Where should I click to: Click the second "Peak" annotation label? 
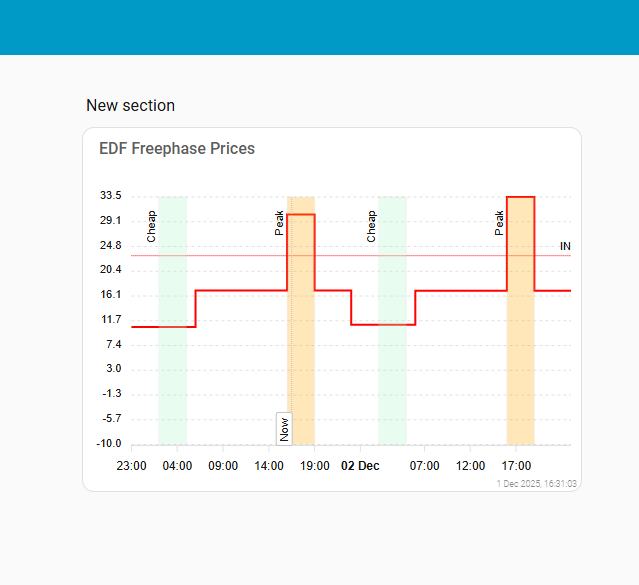[500, 223]
